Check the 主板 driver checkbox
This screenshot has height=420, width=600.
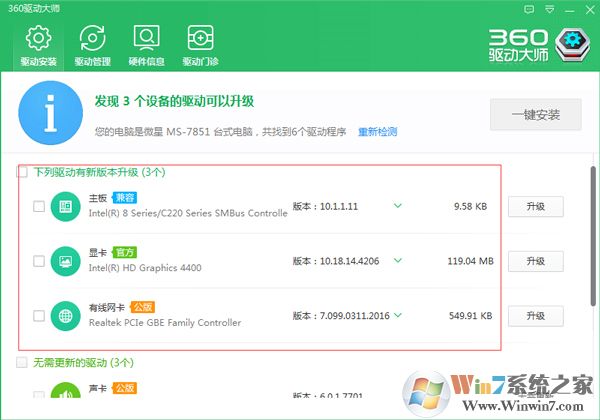point(38,207)
